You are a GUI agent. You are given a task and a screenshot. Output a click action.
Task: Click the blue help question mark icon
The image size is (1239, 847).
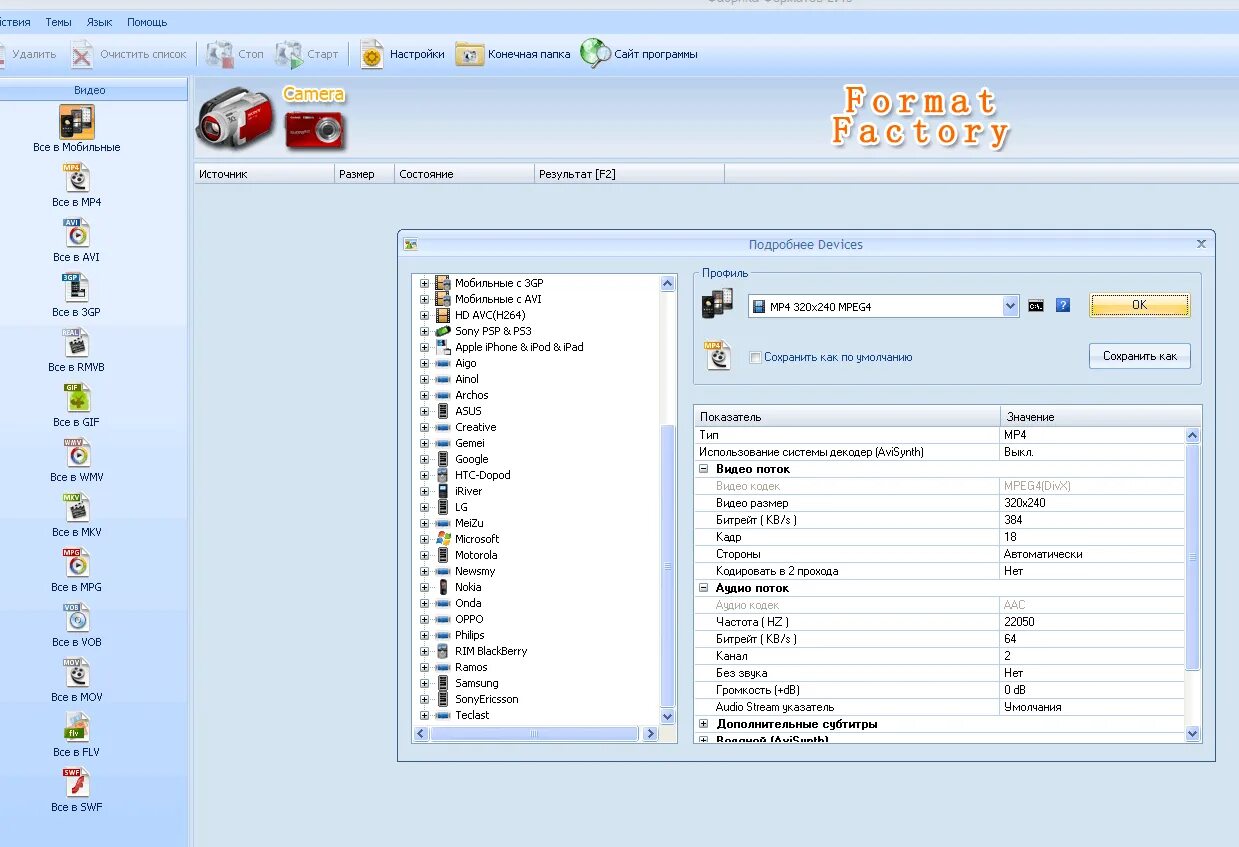(x=1063, y=305)
